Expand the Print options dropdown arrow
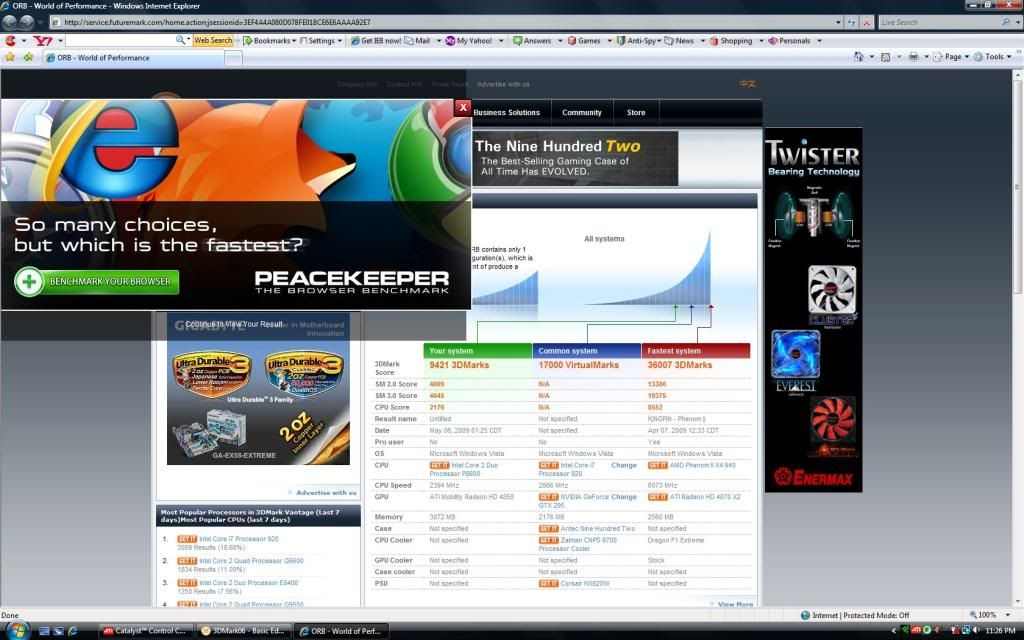1024x640 pixels. 926,57
